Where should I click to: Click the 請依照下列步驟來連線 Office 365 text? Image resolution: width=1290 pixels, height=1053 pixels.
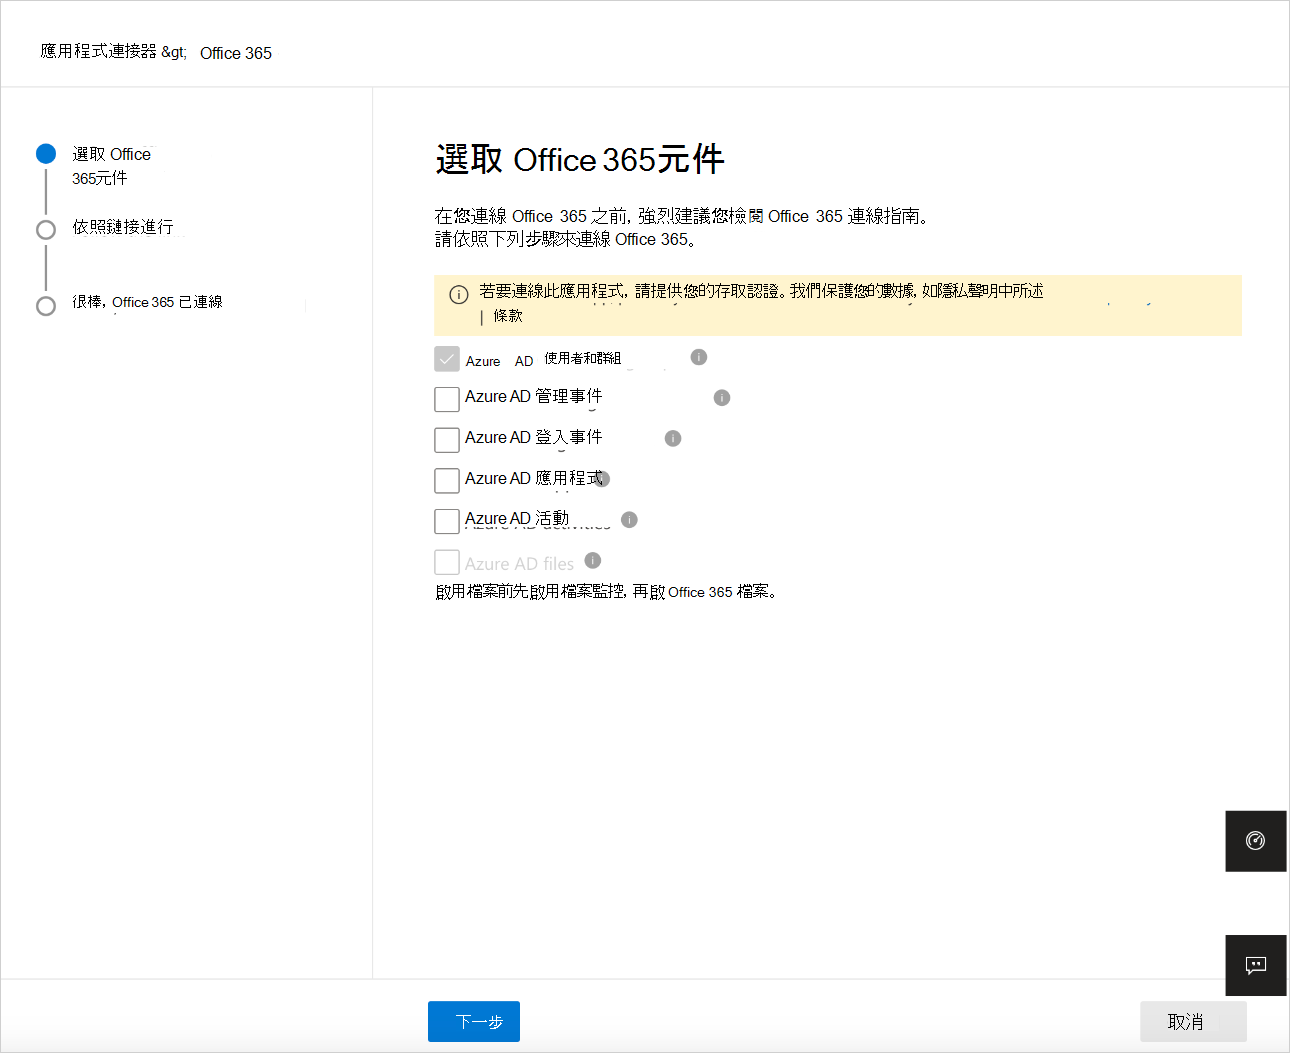[x=565, y=240]
